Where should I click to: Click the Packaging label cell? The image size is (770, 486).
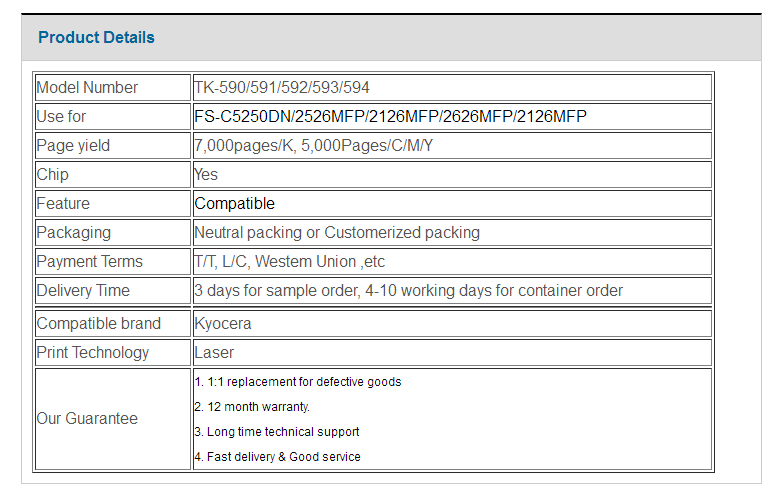[113, 232]
